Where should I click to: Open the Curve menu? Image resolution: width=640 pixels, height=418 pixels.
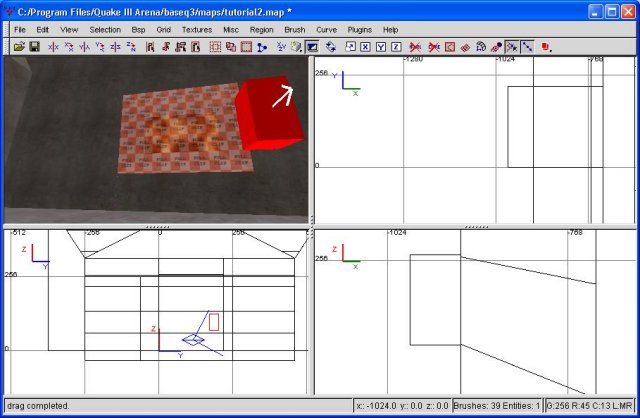tap(327, 29)
